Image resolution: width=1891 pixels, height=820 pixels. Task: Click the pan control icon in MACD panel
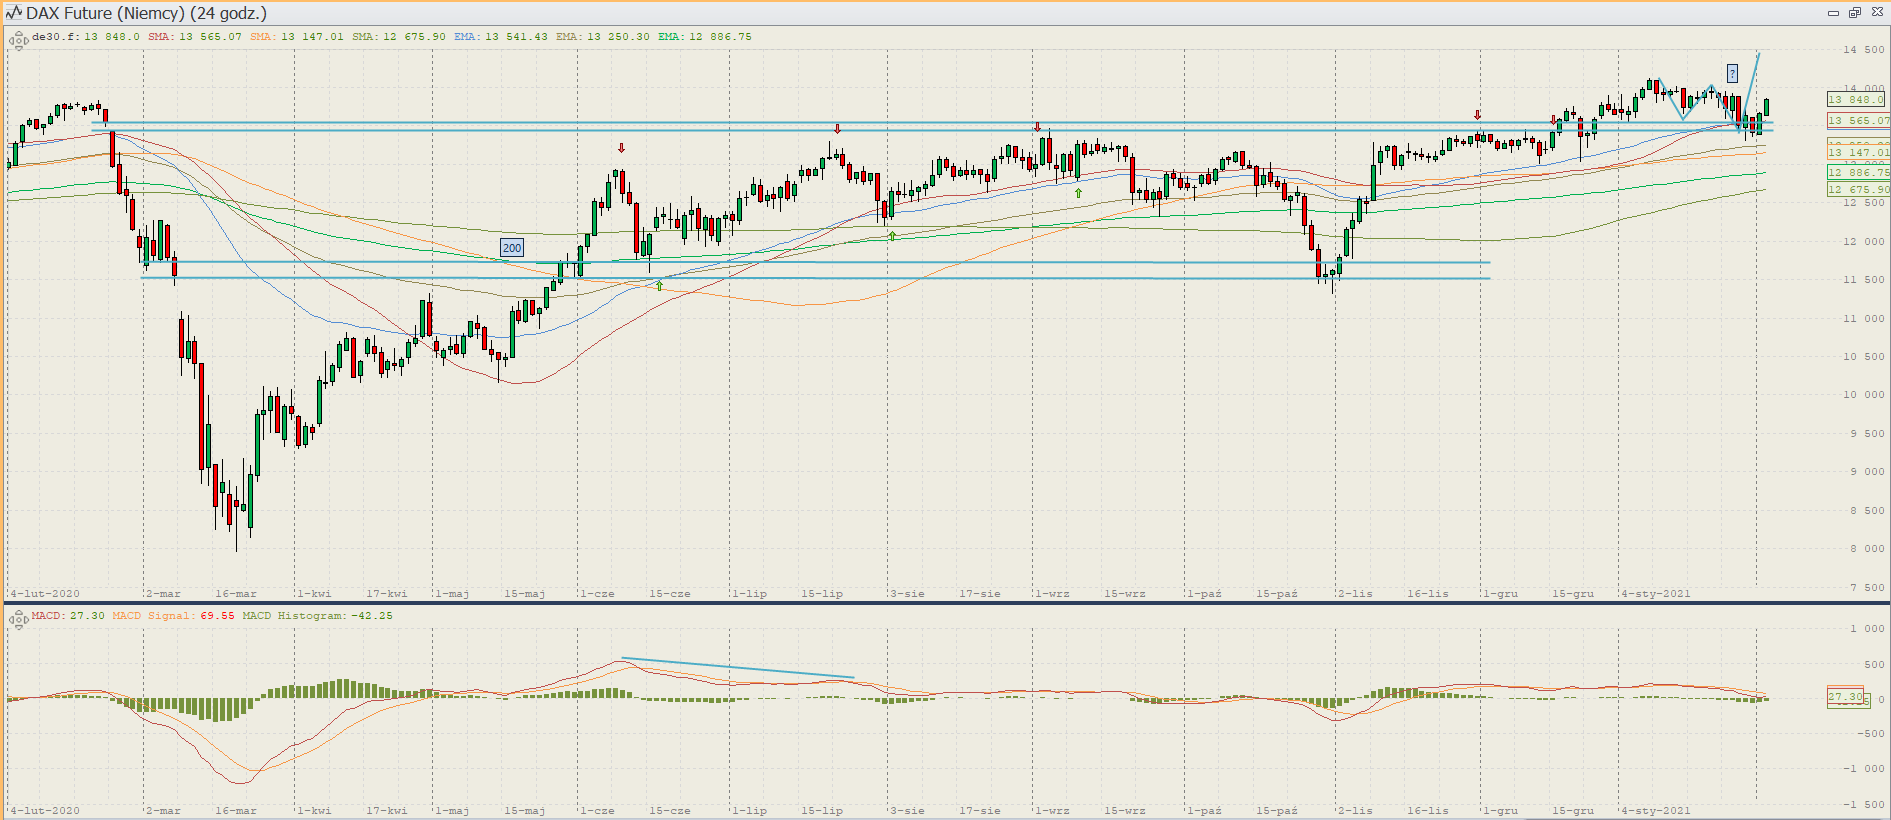[x=18, y=620]
